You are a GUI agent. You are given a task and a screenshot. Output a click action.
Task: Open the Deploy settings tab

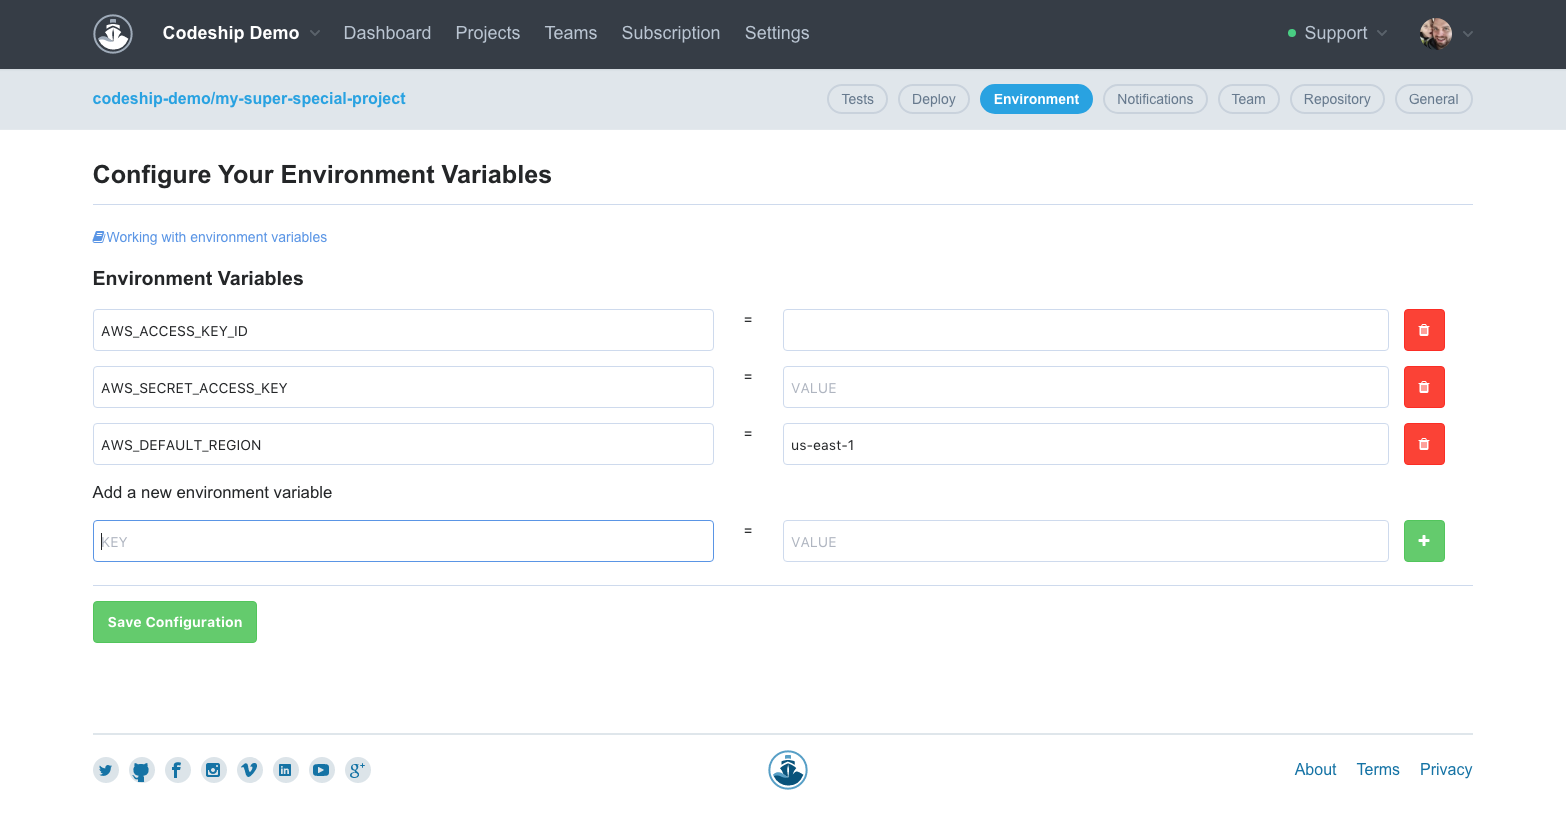point(933,99)
